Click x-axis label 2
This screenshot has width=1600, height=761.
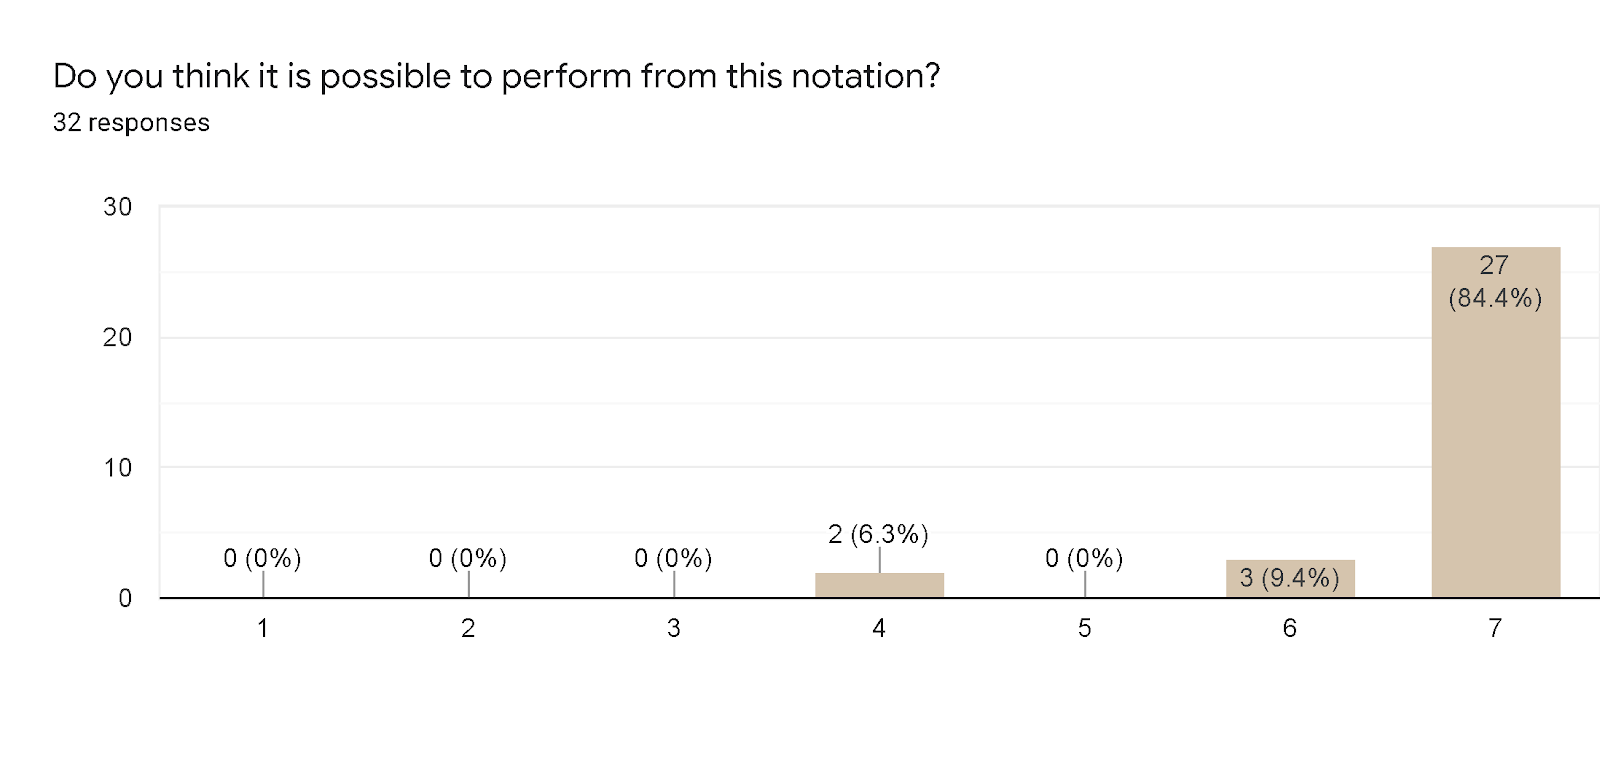tap(468, 628)
